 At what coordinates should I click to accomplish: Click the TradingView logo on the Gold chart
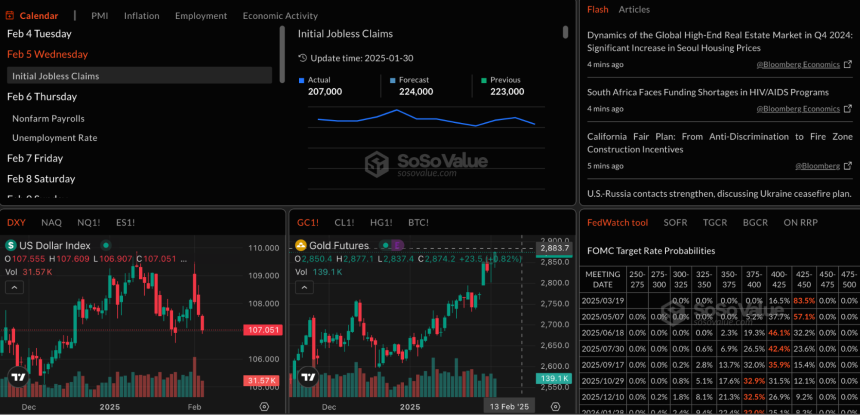pos(308,377)
